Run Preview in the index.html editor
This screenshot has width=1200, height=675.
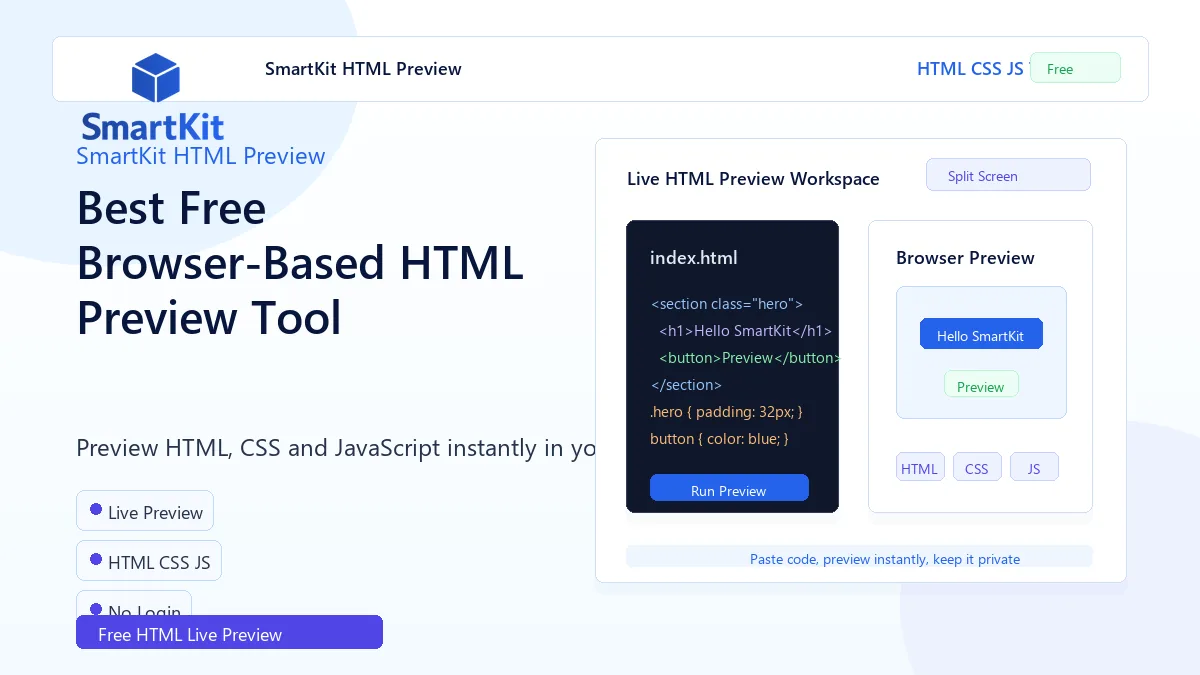(x=729, y=489)
